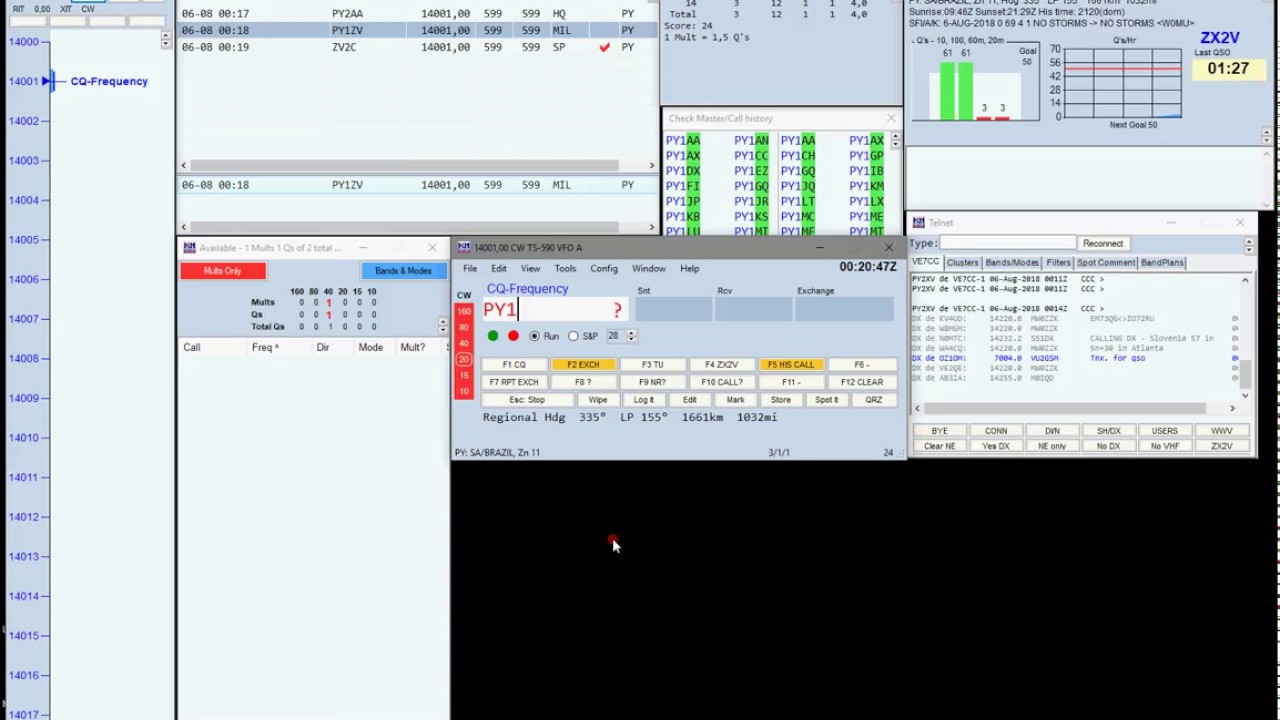The image size is (1280, 720).
Task: Select the 10 meter band button
Action: [464, 391]
